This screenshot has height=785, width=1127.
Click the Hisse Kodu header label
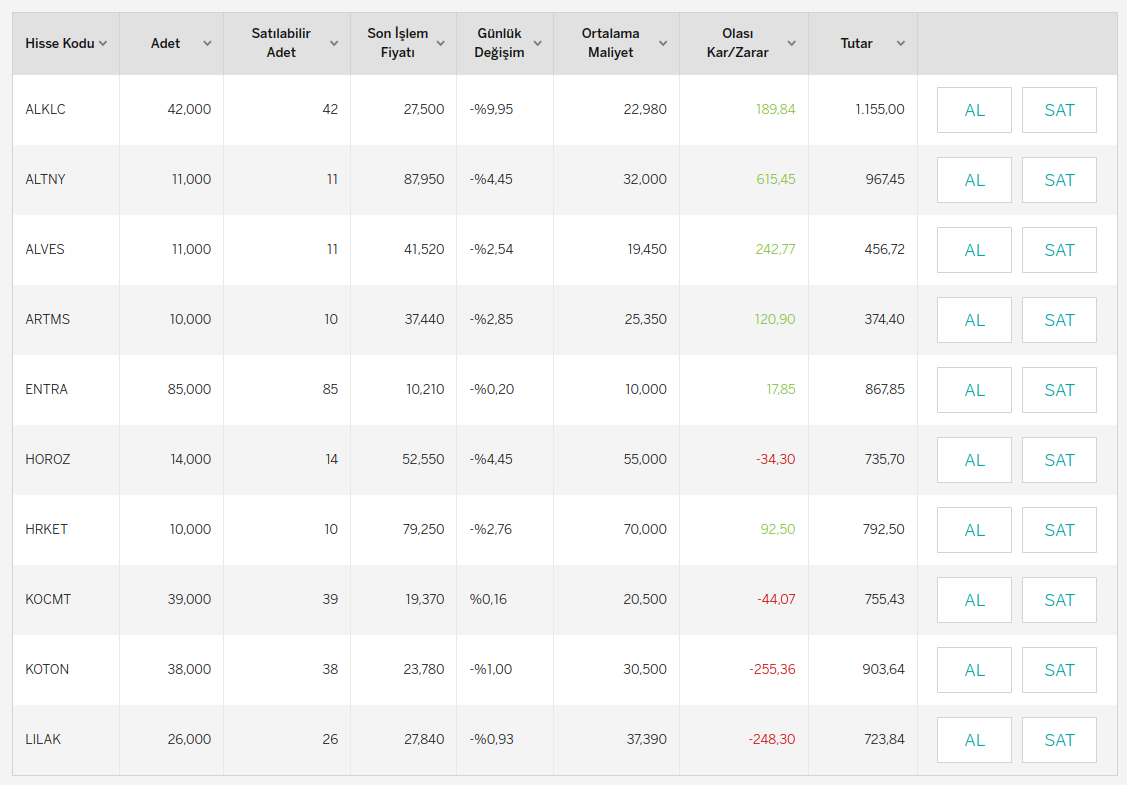(x=60, y=43)
